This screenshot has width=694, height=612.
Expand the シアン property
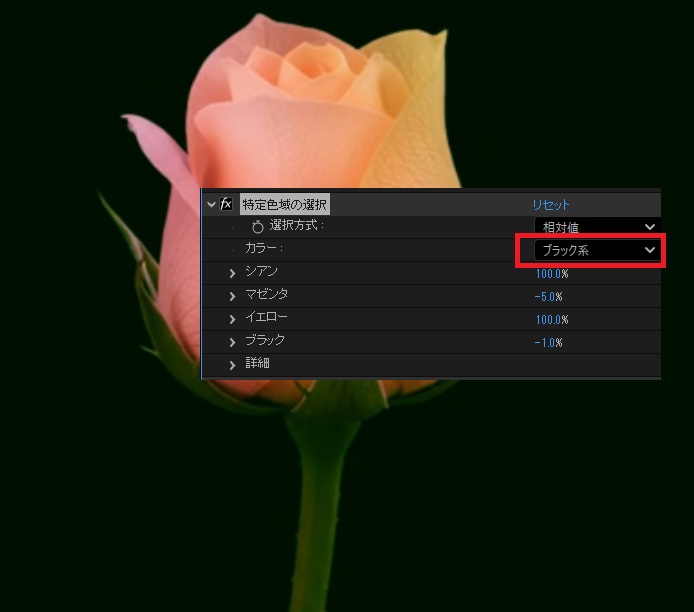pyautogui.click(x=233, y=273)
